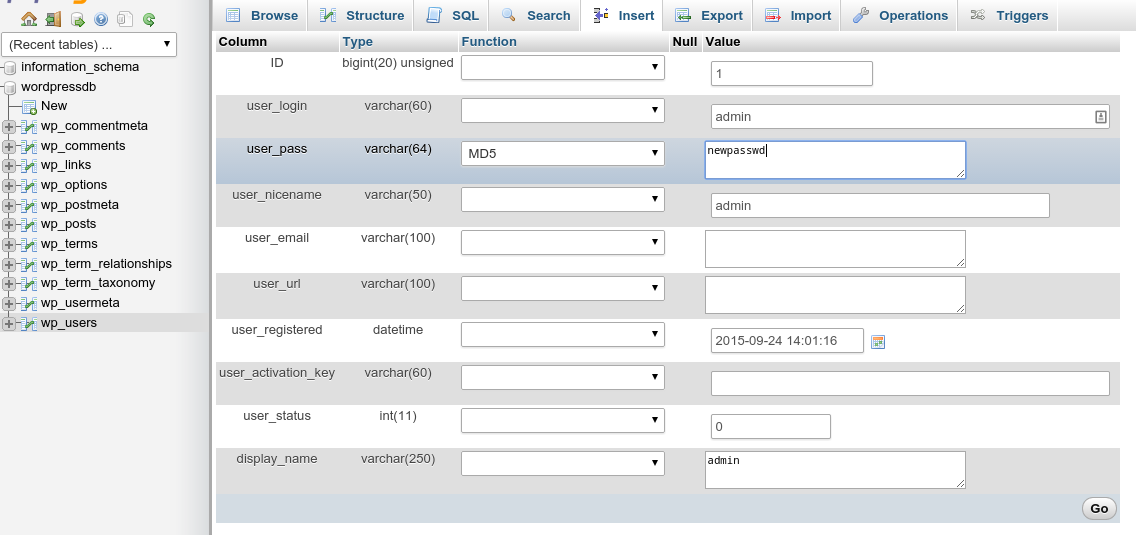Click the Function column header link

489,41
